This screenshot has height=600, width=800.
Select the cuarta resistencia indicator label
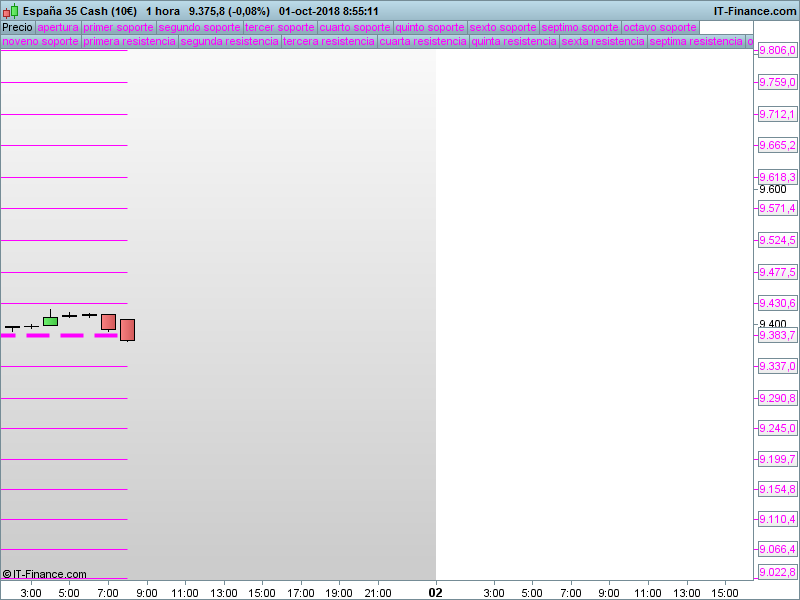click(x=423, y=41)
